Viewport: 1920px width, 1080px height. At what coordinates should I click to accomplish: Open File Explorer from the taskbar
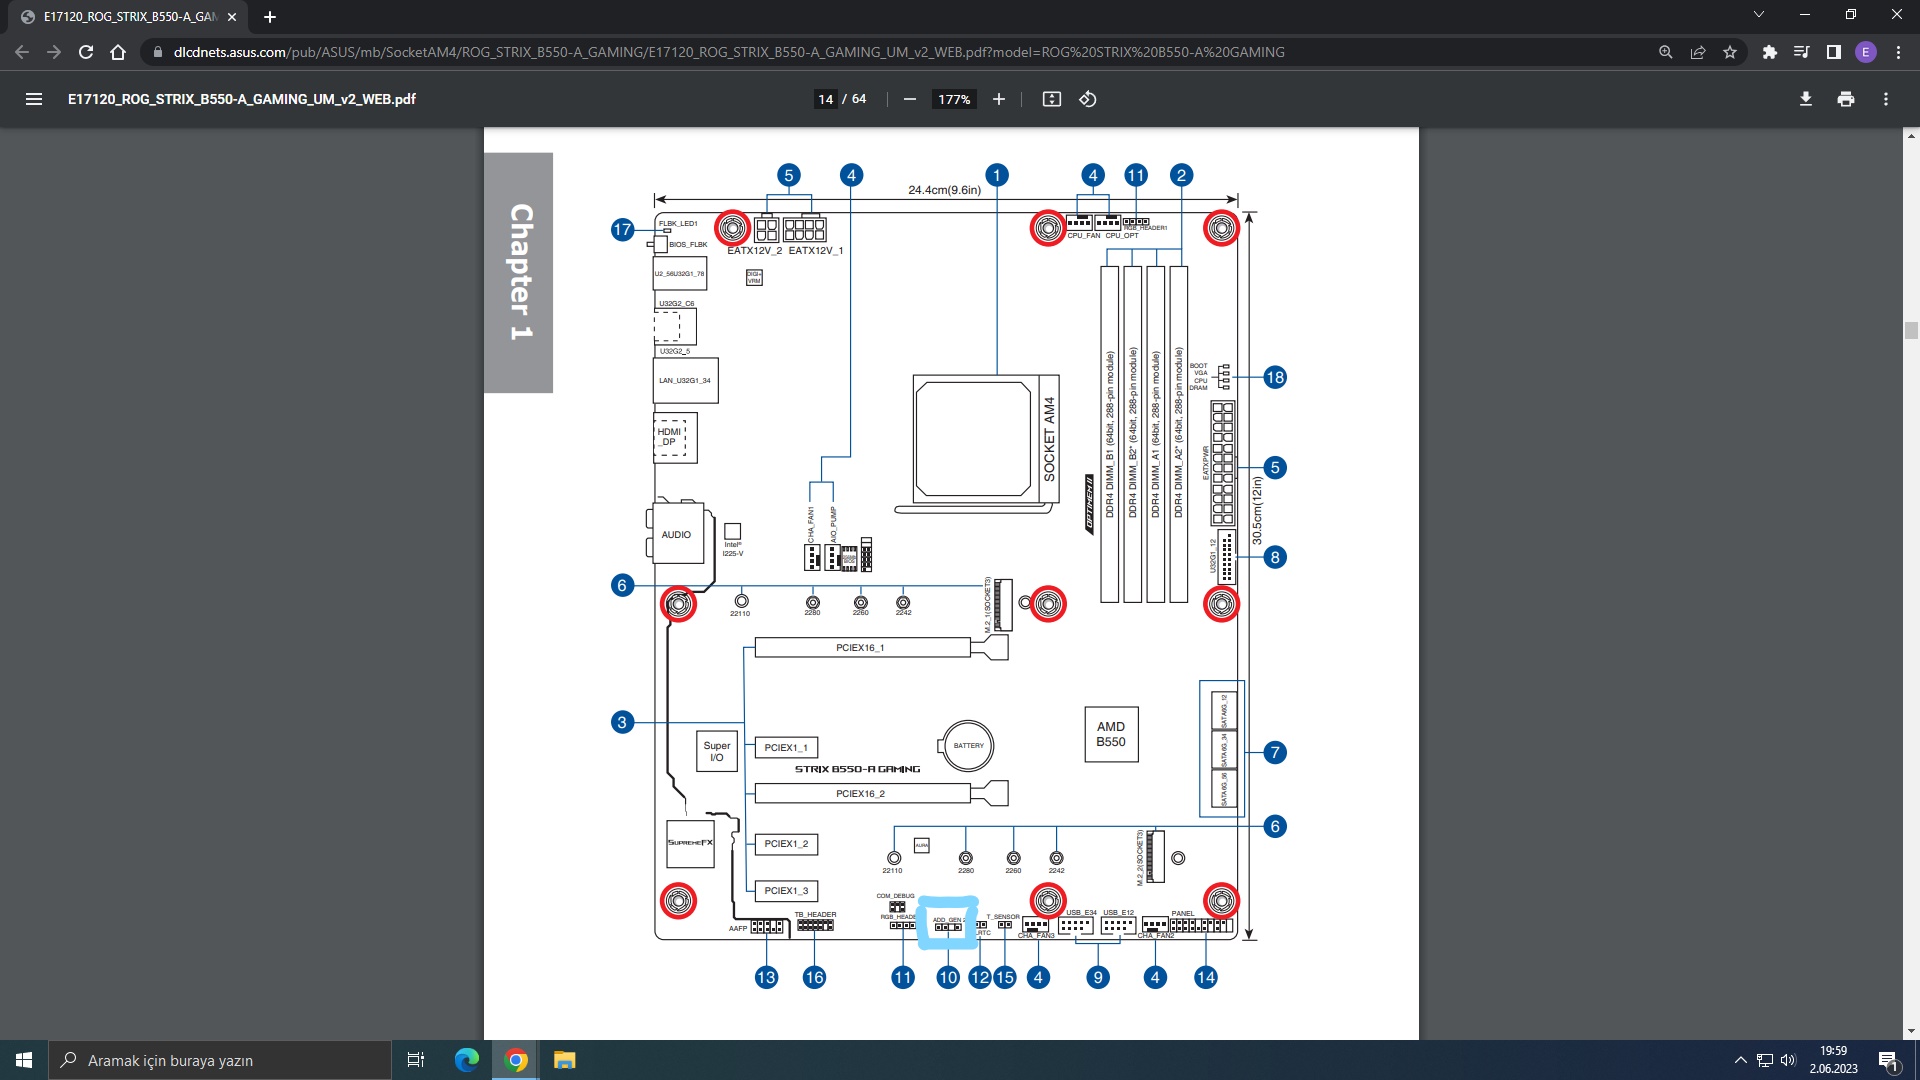565,1060
